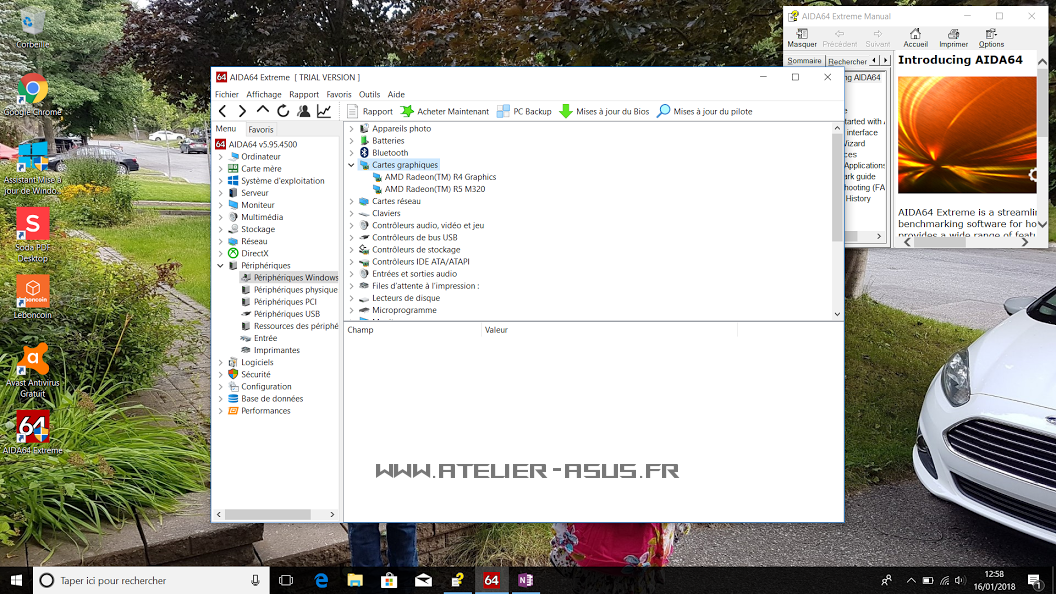Image resolution: width=1056 pixels, height=594 pixels.
Task: Expand the Cartes réseau node
Action: (351, 201)
